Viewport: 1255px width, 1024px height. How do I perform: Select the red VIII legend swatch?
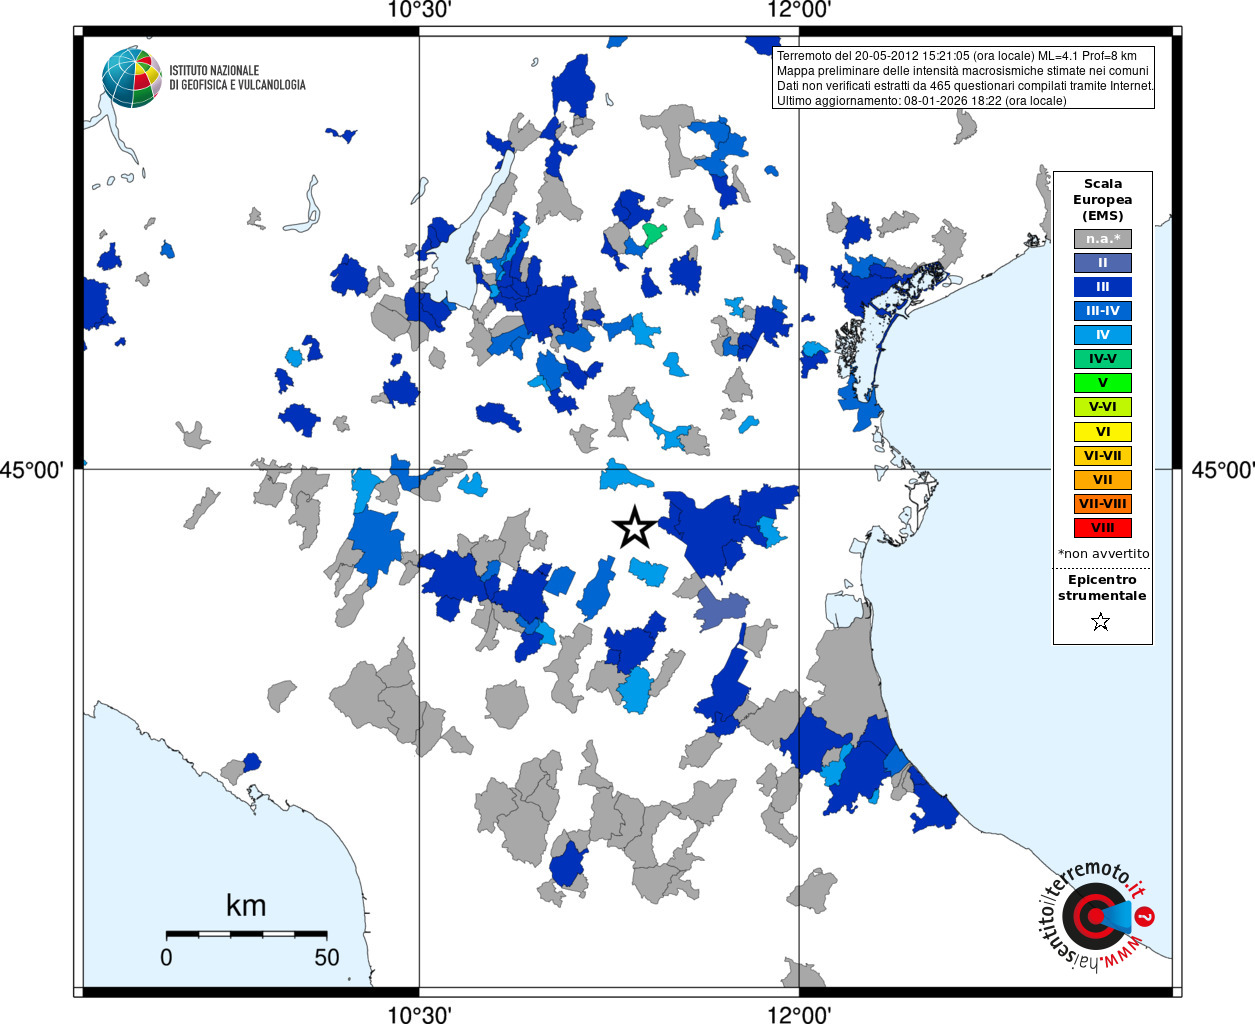click(x=1102, y=528)
